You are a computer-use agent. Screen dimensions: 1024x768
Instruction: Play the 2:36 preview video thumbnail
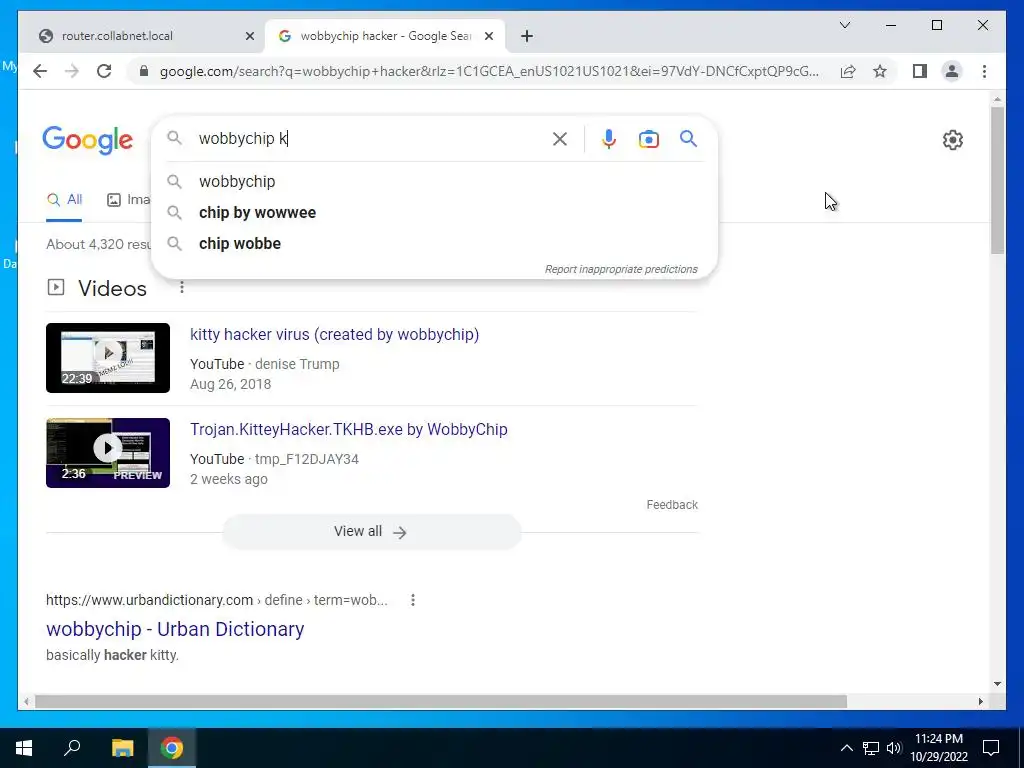(108, 453)
